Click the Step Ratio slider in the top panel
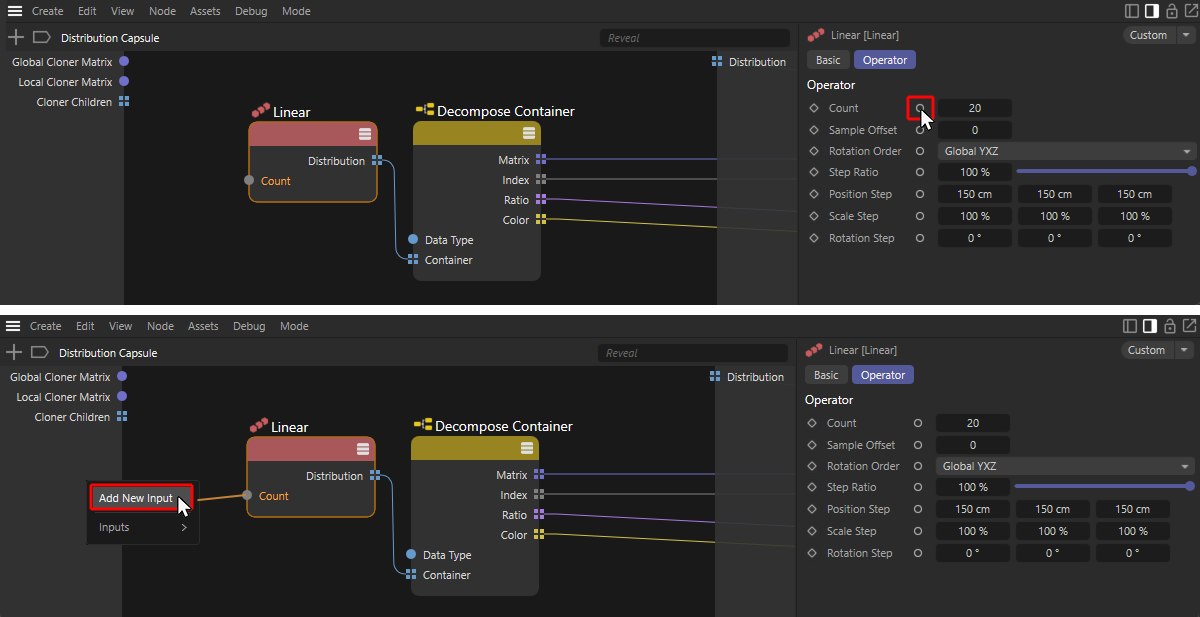This screenshot has width=1200, height=617. (1105, 172)
